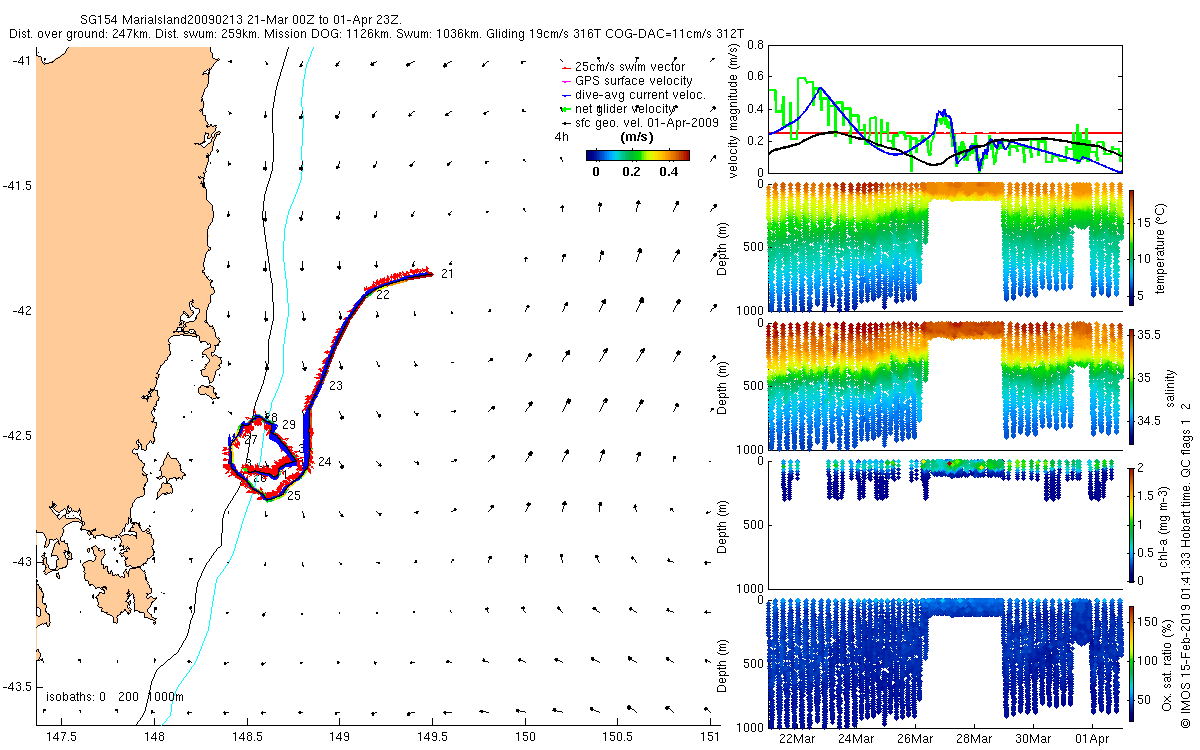This screenshot has height=750, width=1200.
Task: Click the map longitude tick 147.5
Action: pyautogui.click(x=62, y=737)
